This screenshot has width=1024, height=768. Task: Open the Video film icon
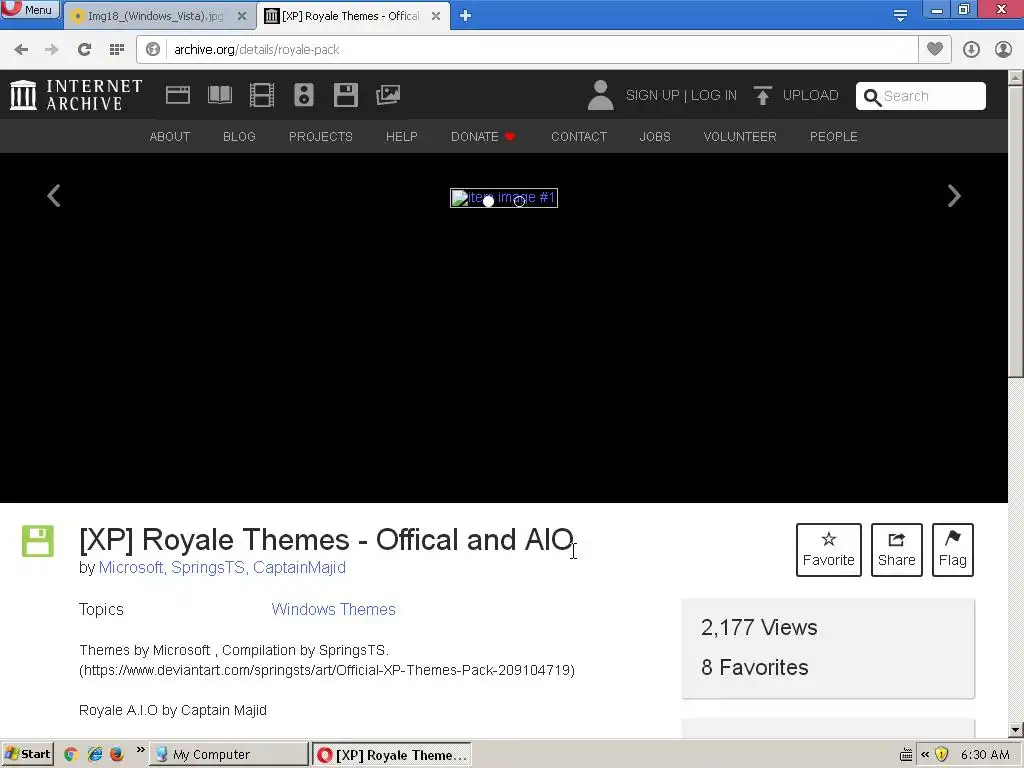262,95
